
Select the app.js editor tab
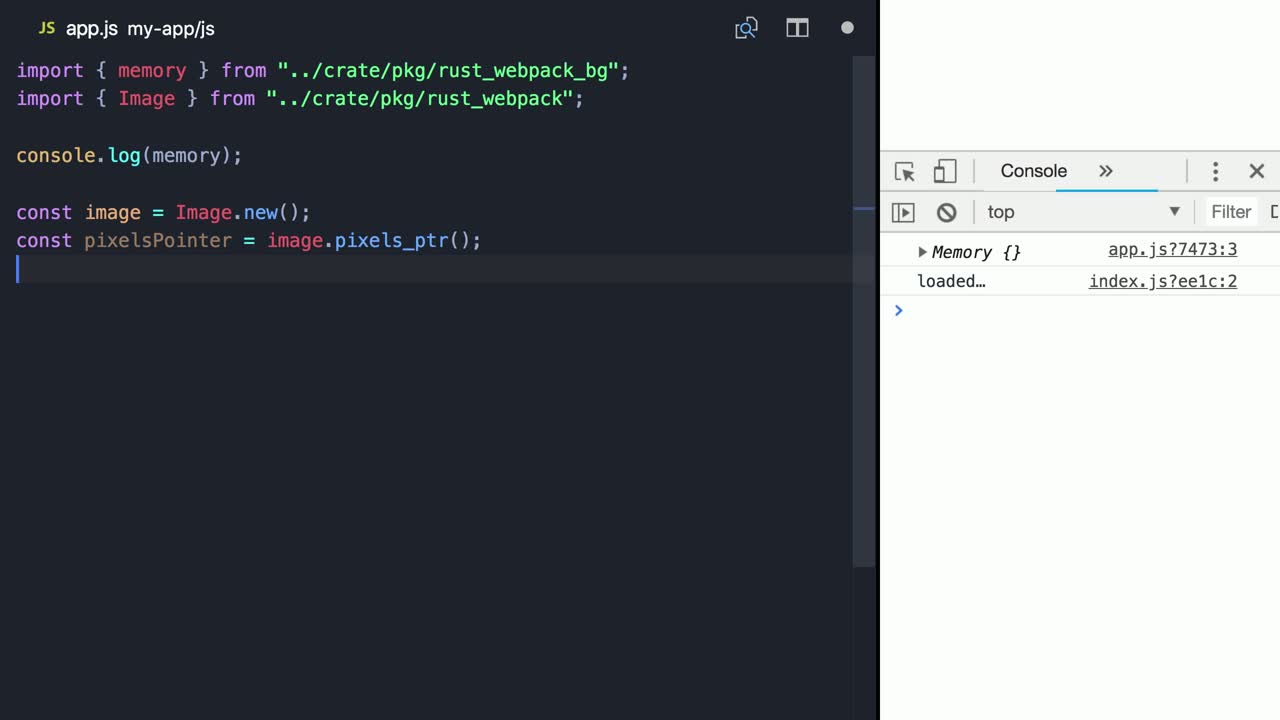pyautogui.click(x=92, y=29)
